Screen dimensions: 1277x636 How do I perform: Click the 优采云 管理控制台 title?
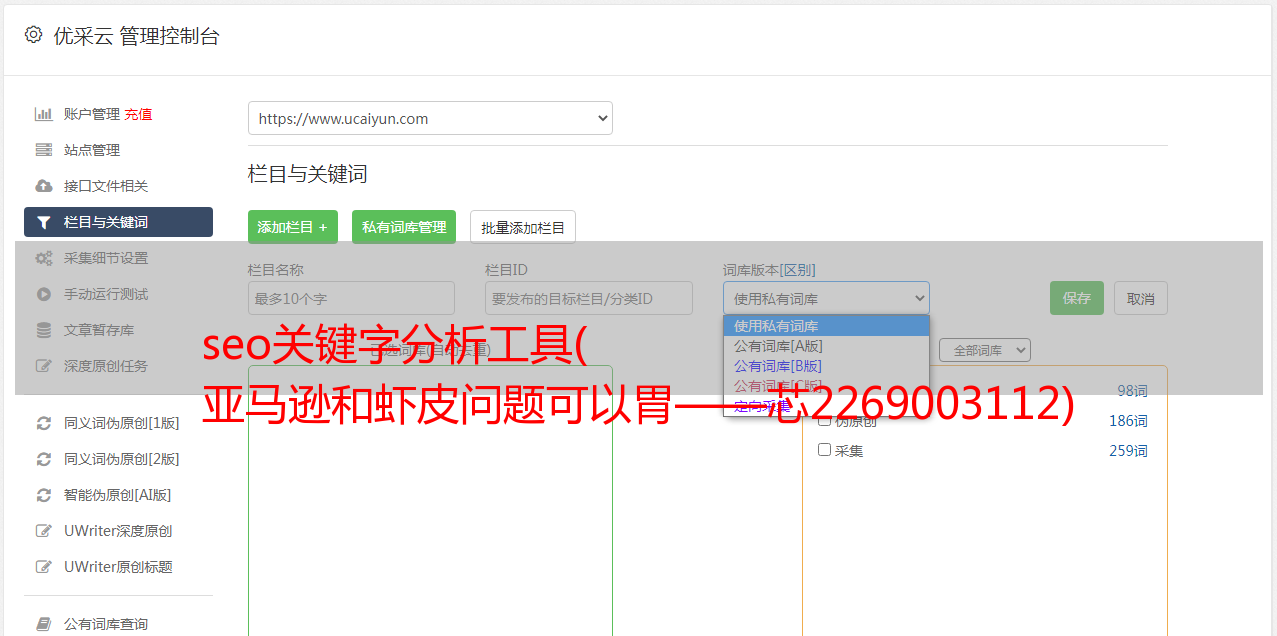pos(136,36)
